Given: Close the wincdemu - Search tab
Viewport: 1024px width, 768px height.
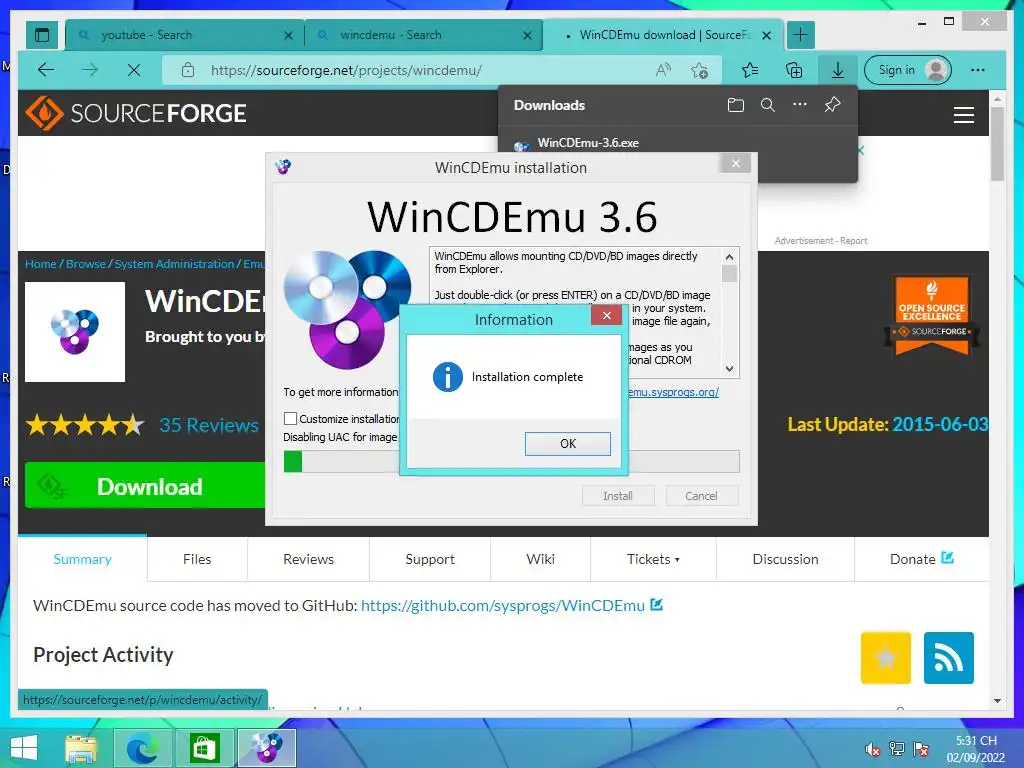Looking at the screenshot, I should click(x=527, y=35).
